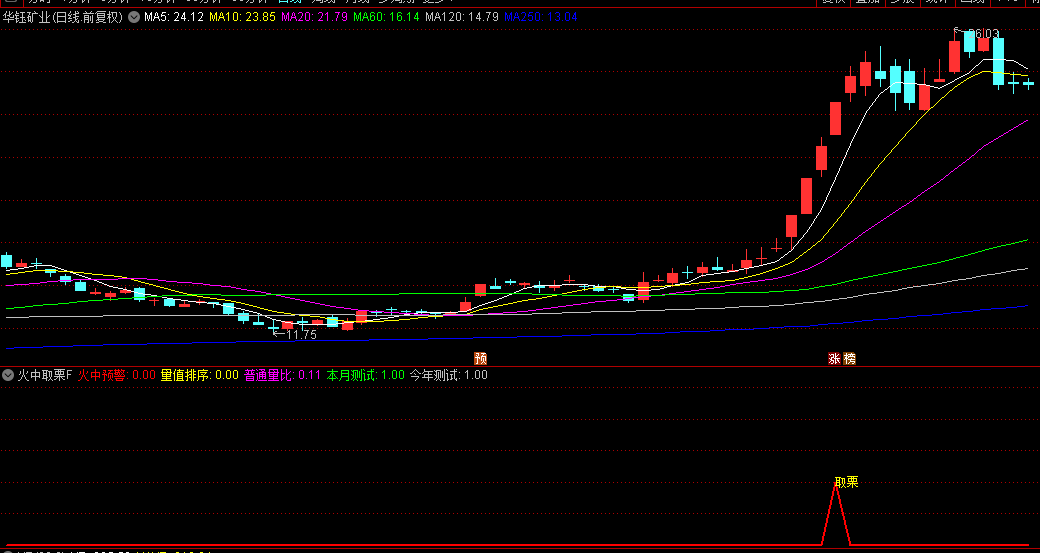1040x553 pixels.
Task: Select the MA120: 14.79 label
Action: 462,17
